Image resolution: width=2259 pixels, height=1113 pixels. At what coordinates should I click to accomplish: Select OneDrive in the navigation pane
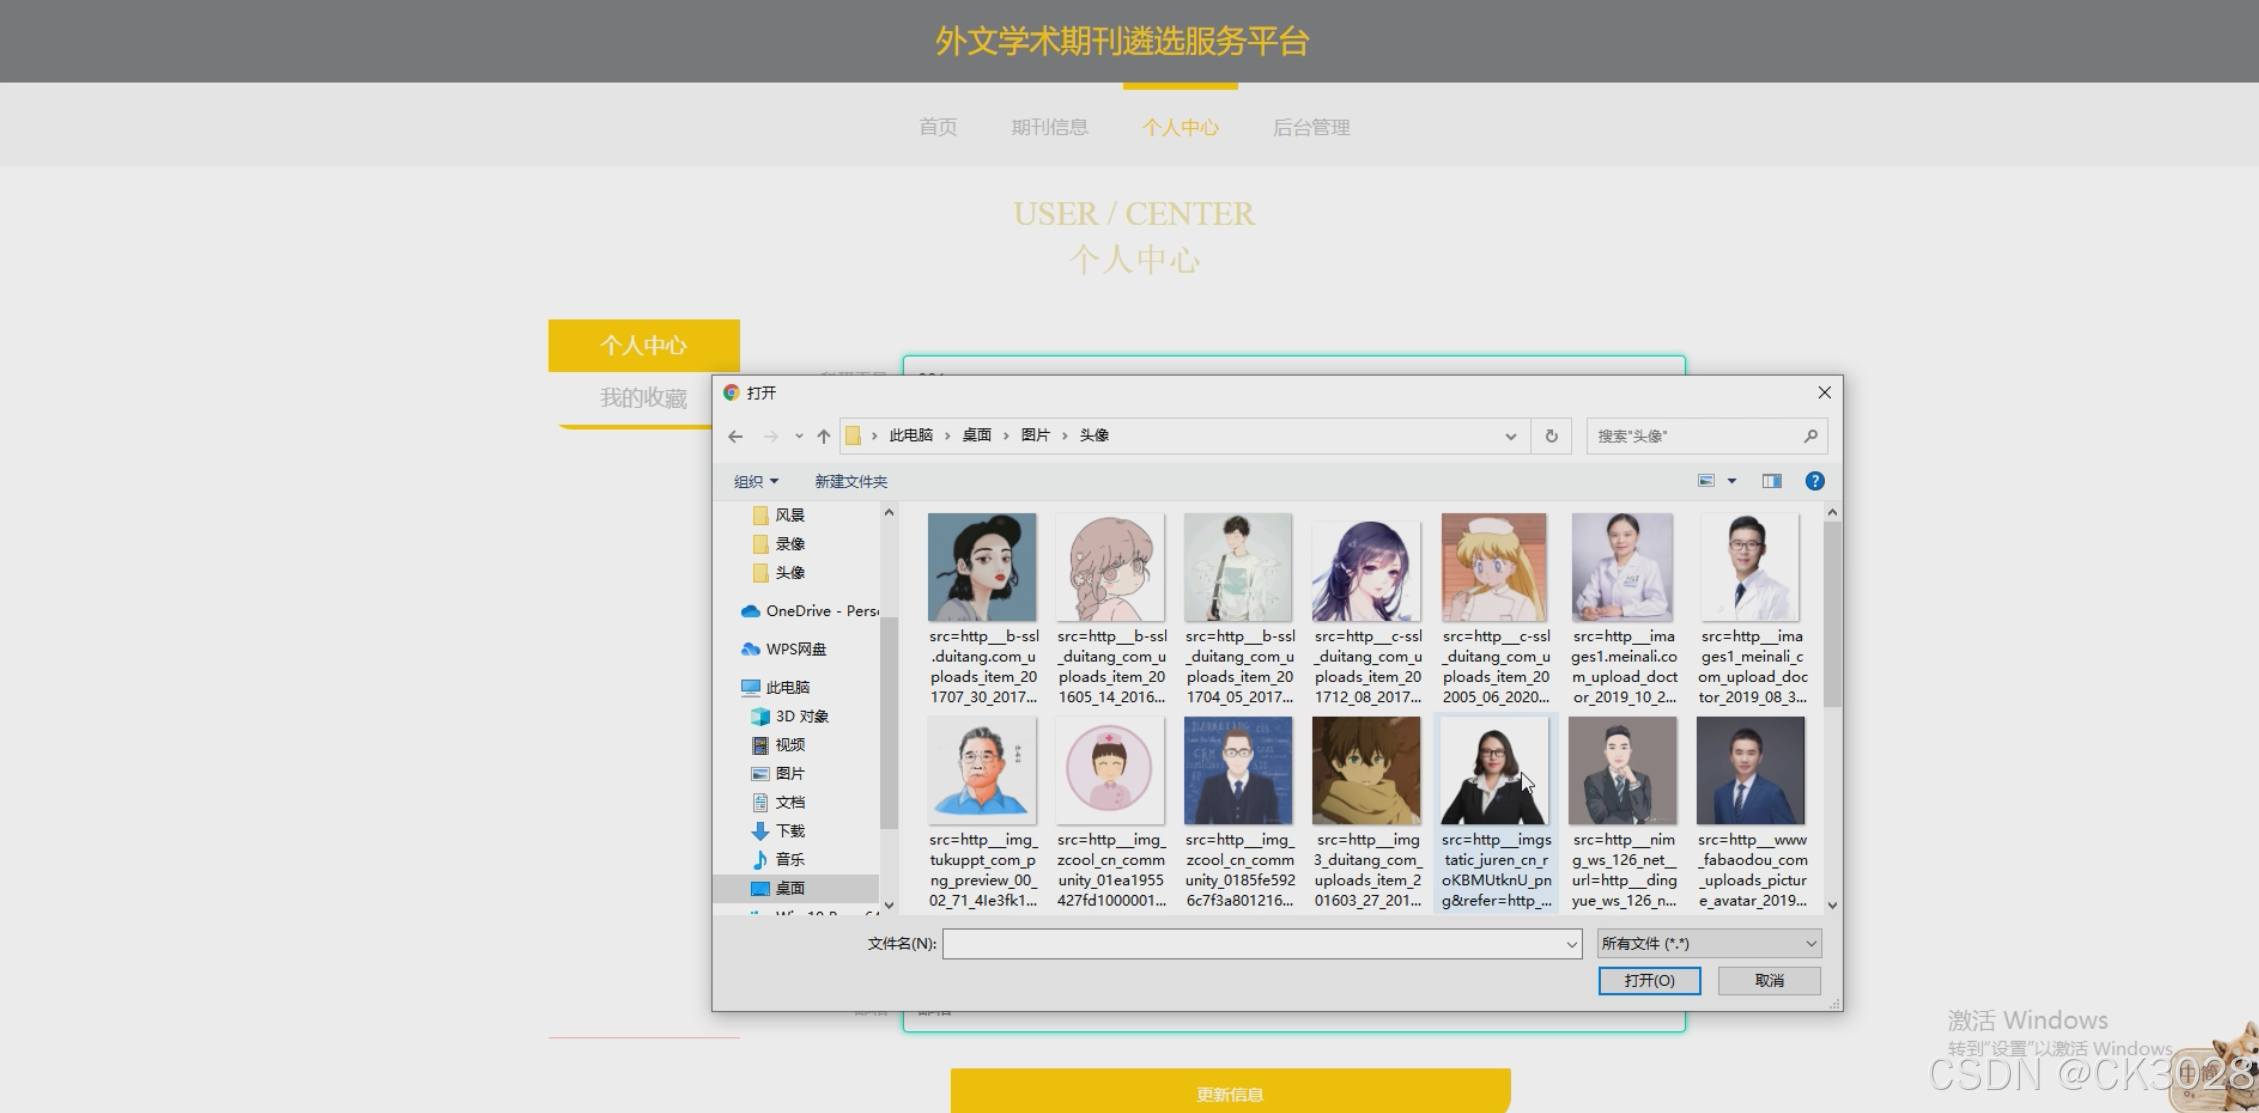(x=809, y=611)
